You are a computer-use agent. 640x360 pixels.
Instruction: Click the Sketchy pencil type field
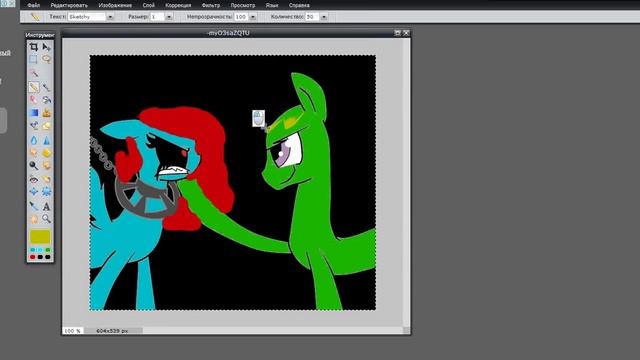tap(87, 17)
